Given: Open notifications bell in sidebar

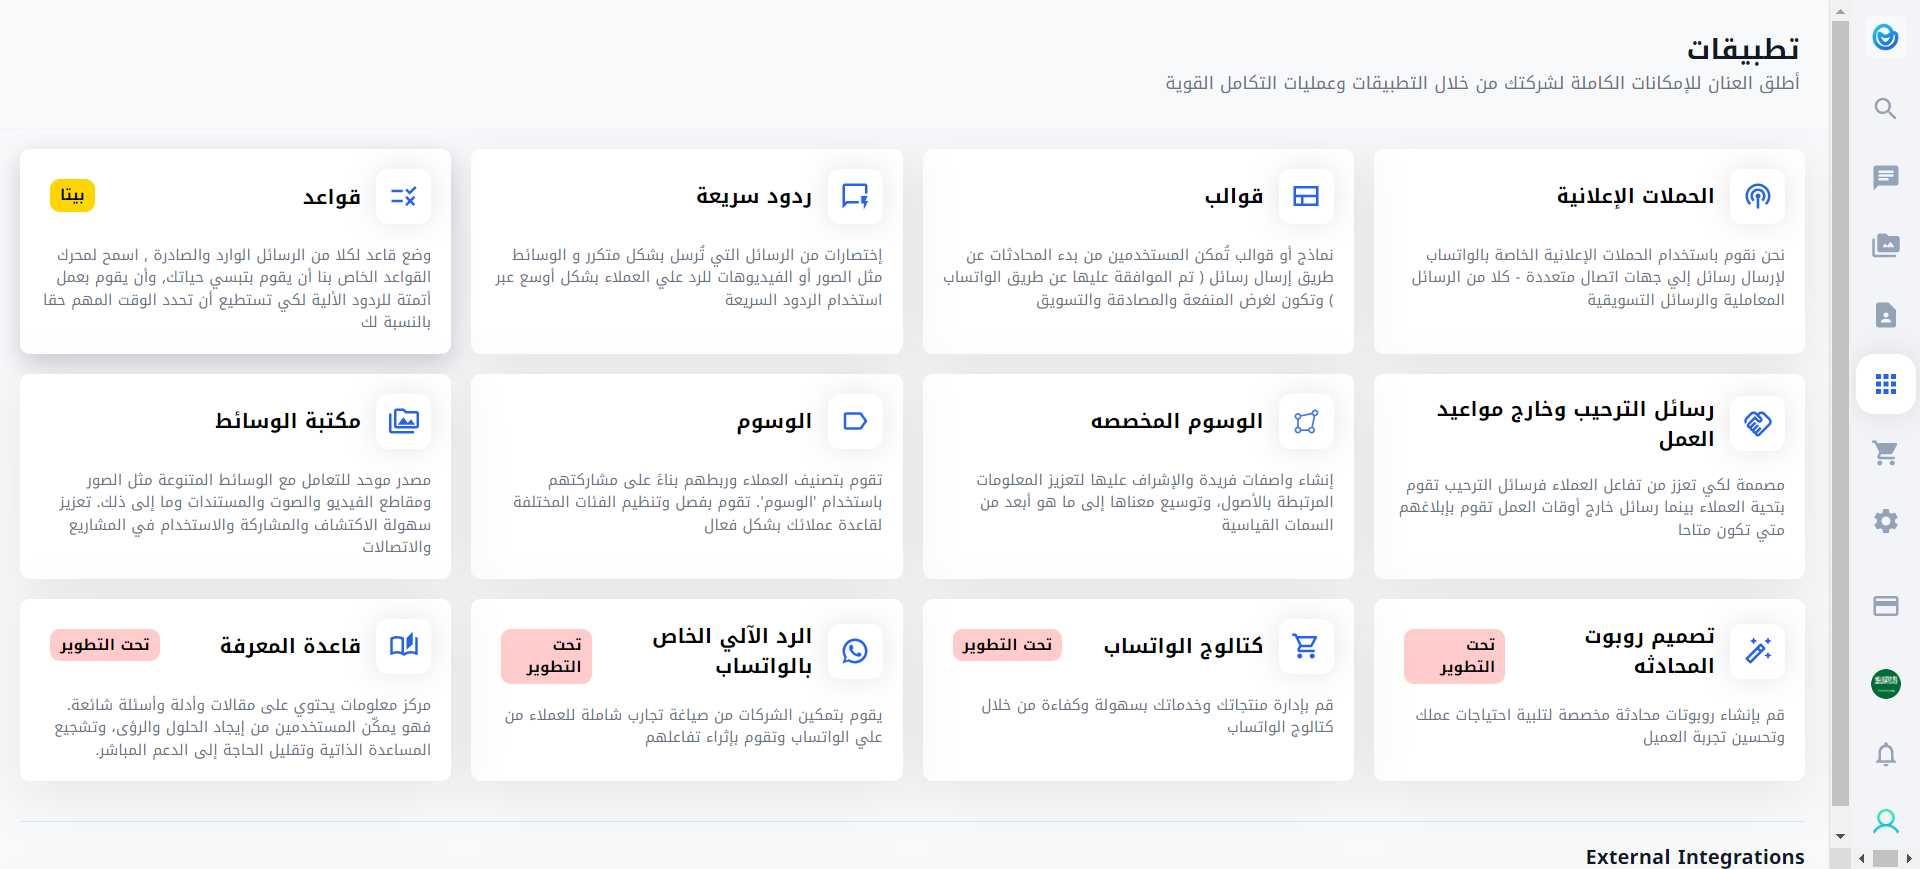Looking at the screenshot, I should click(1885, 754).
